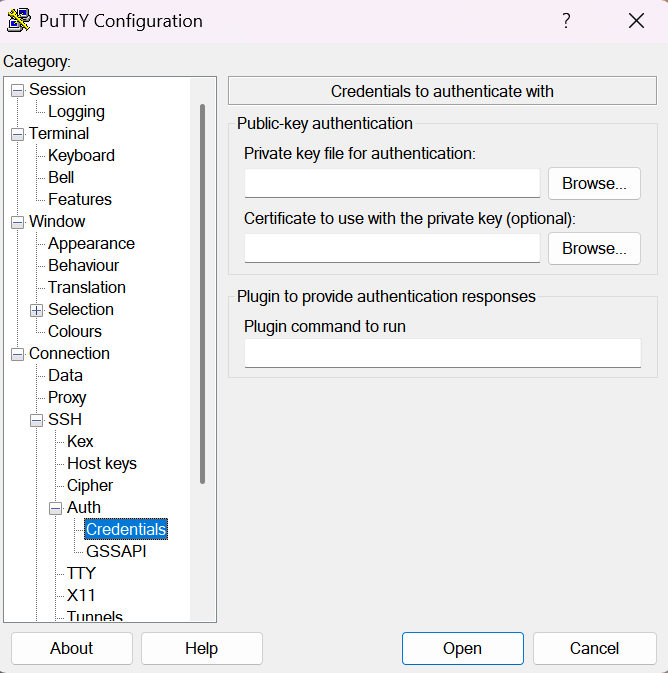Collapse the Auth tree node
Image resolution: width=668 pixels, height=673 pixels.
click(55, 508)
